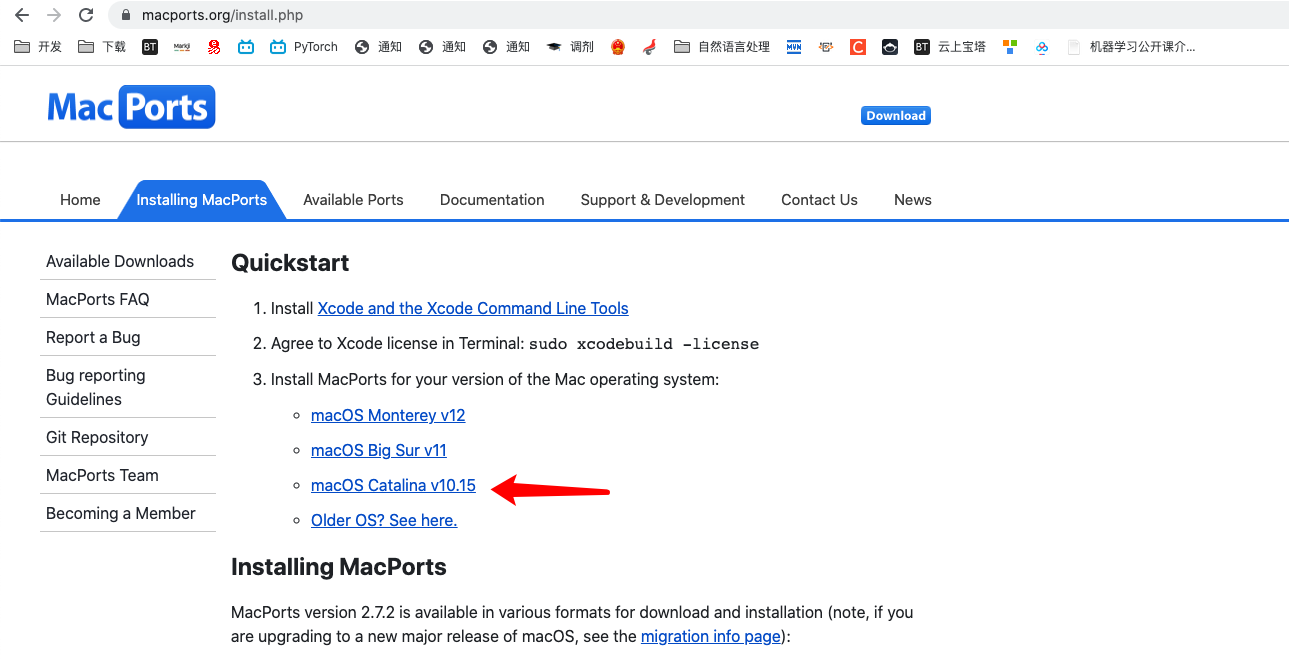Click the browser forward arrow
The height and width of the screenshot is (662, 1289).
pos(54,15)
